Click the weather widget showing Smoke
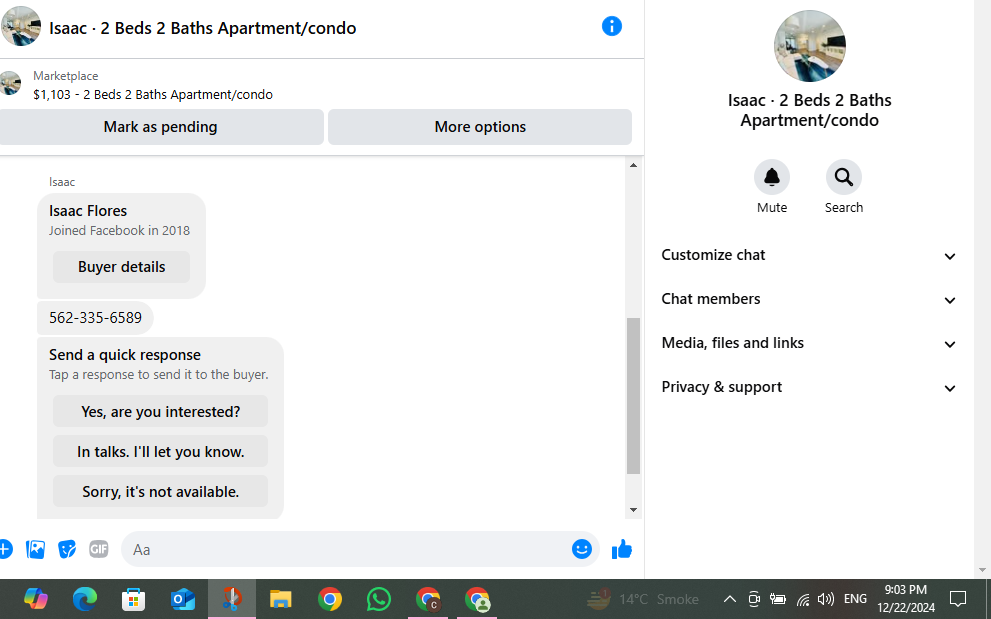 pyautogui.click(x=643, y=599)
